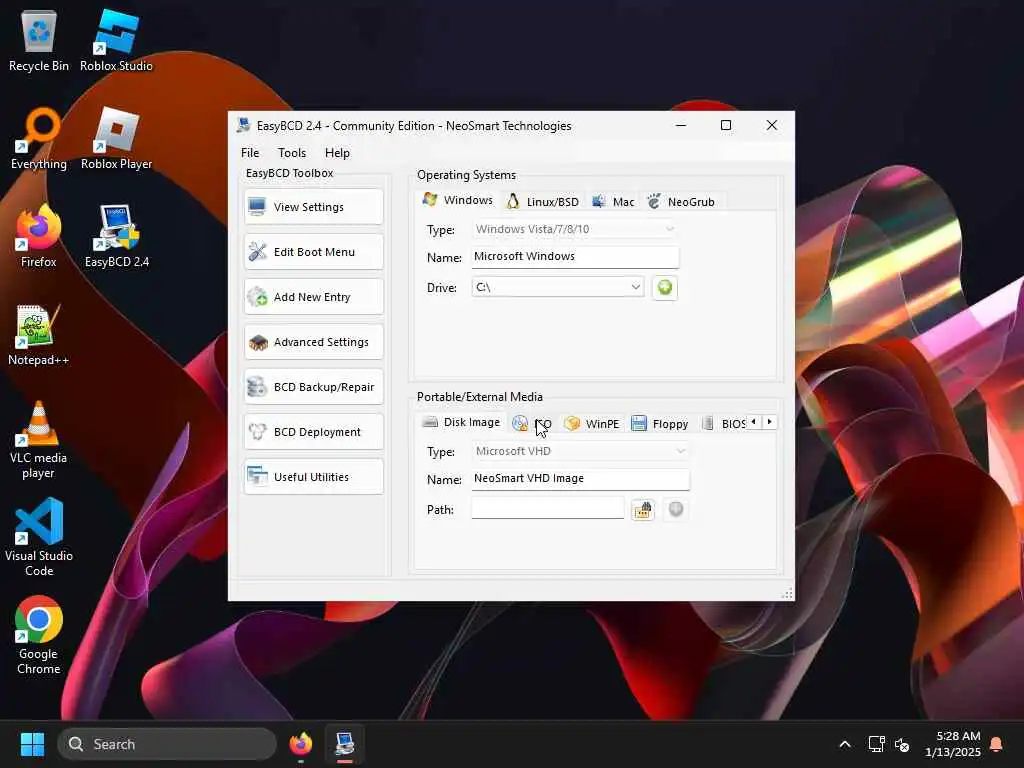Open Edit Boot Menu
This screenshot has width=1024, height=768.
pyautogui.click(x=313, y=252)
